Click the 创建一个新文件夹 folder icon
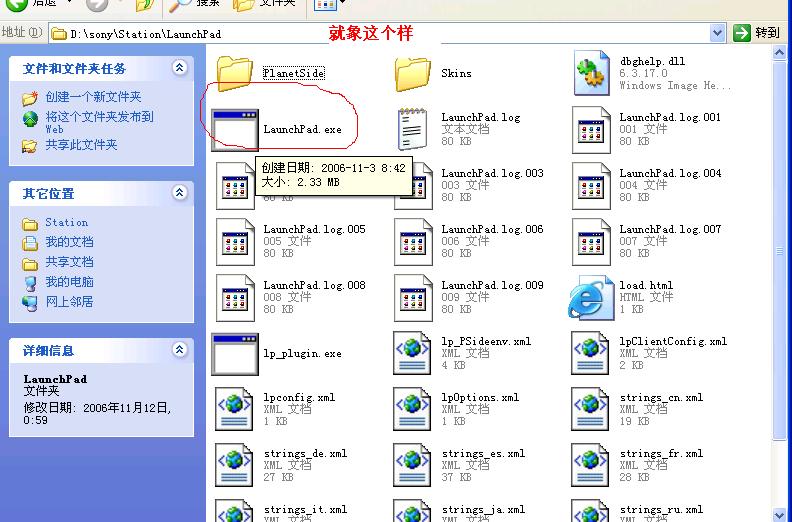The height and width of the screenshot is (522, 792). coord(30,98)
